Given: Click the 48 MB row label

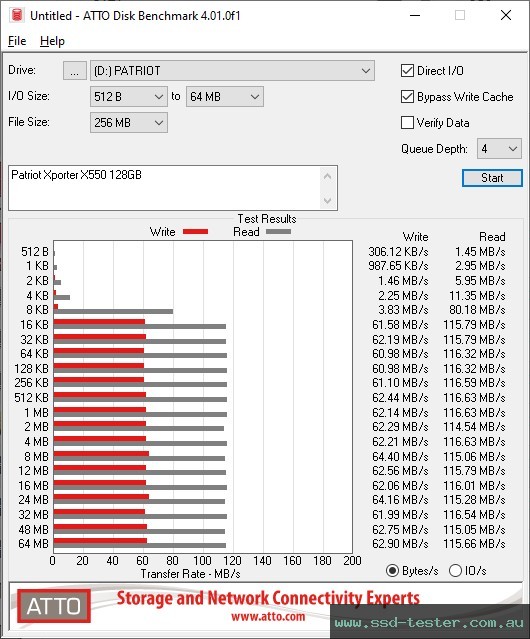Looking at the screenshot, I should (33, 529).
